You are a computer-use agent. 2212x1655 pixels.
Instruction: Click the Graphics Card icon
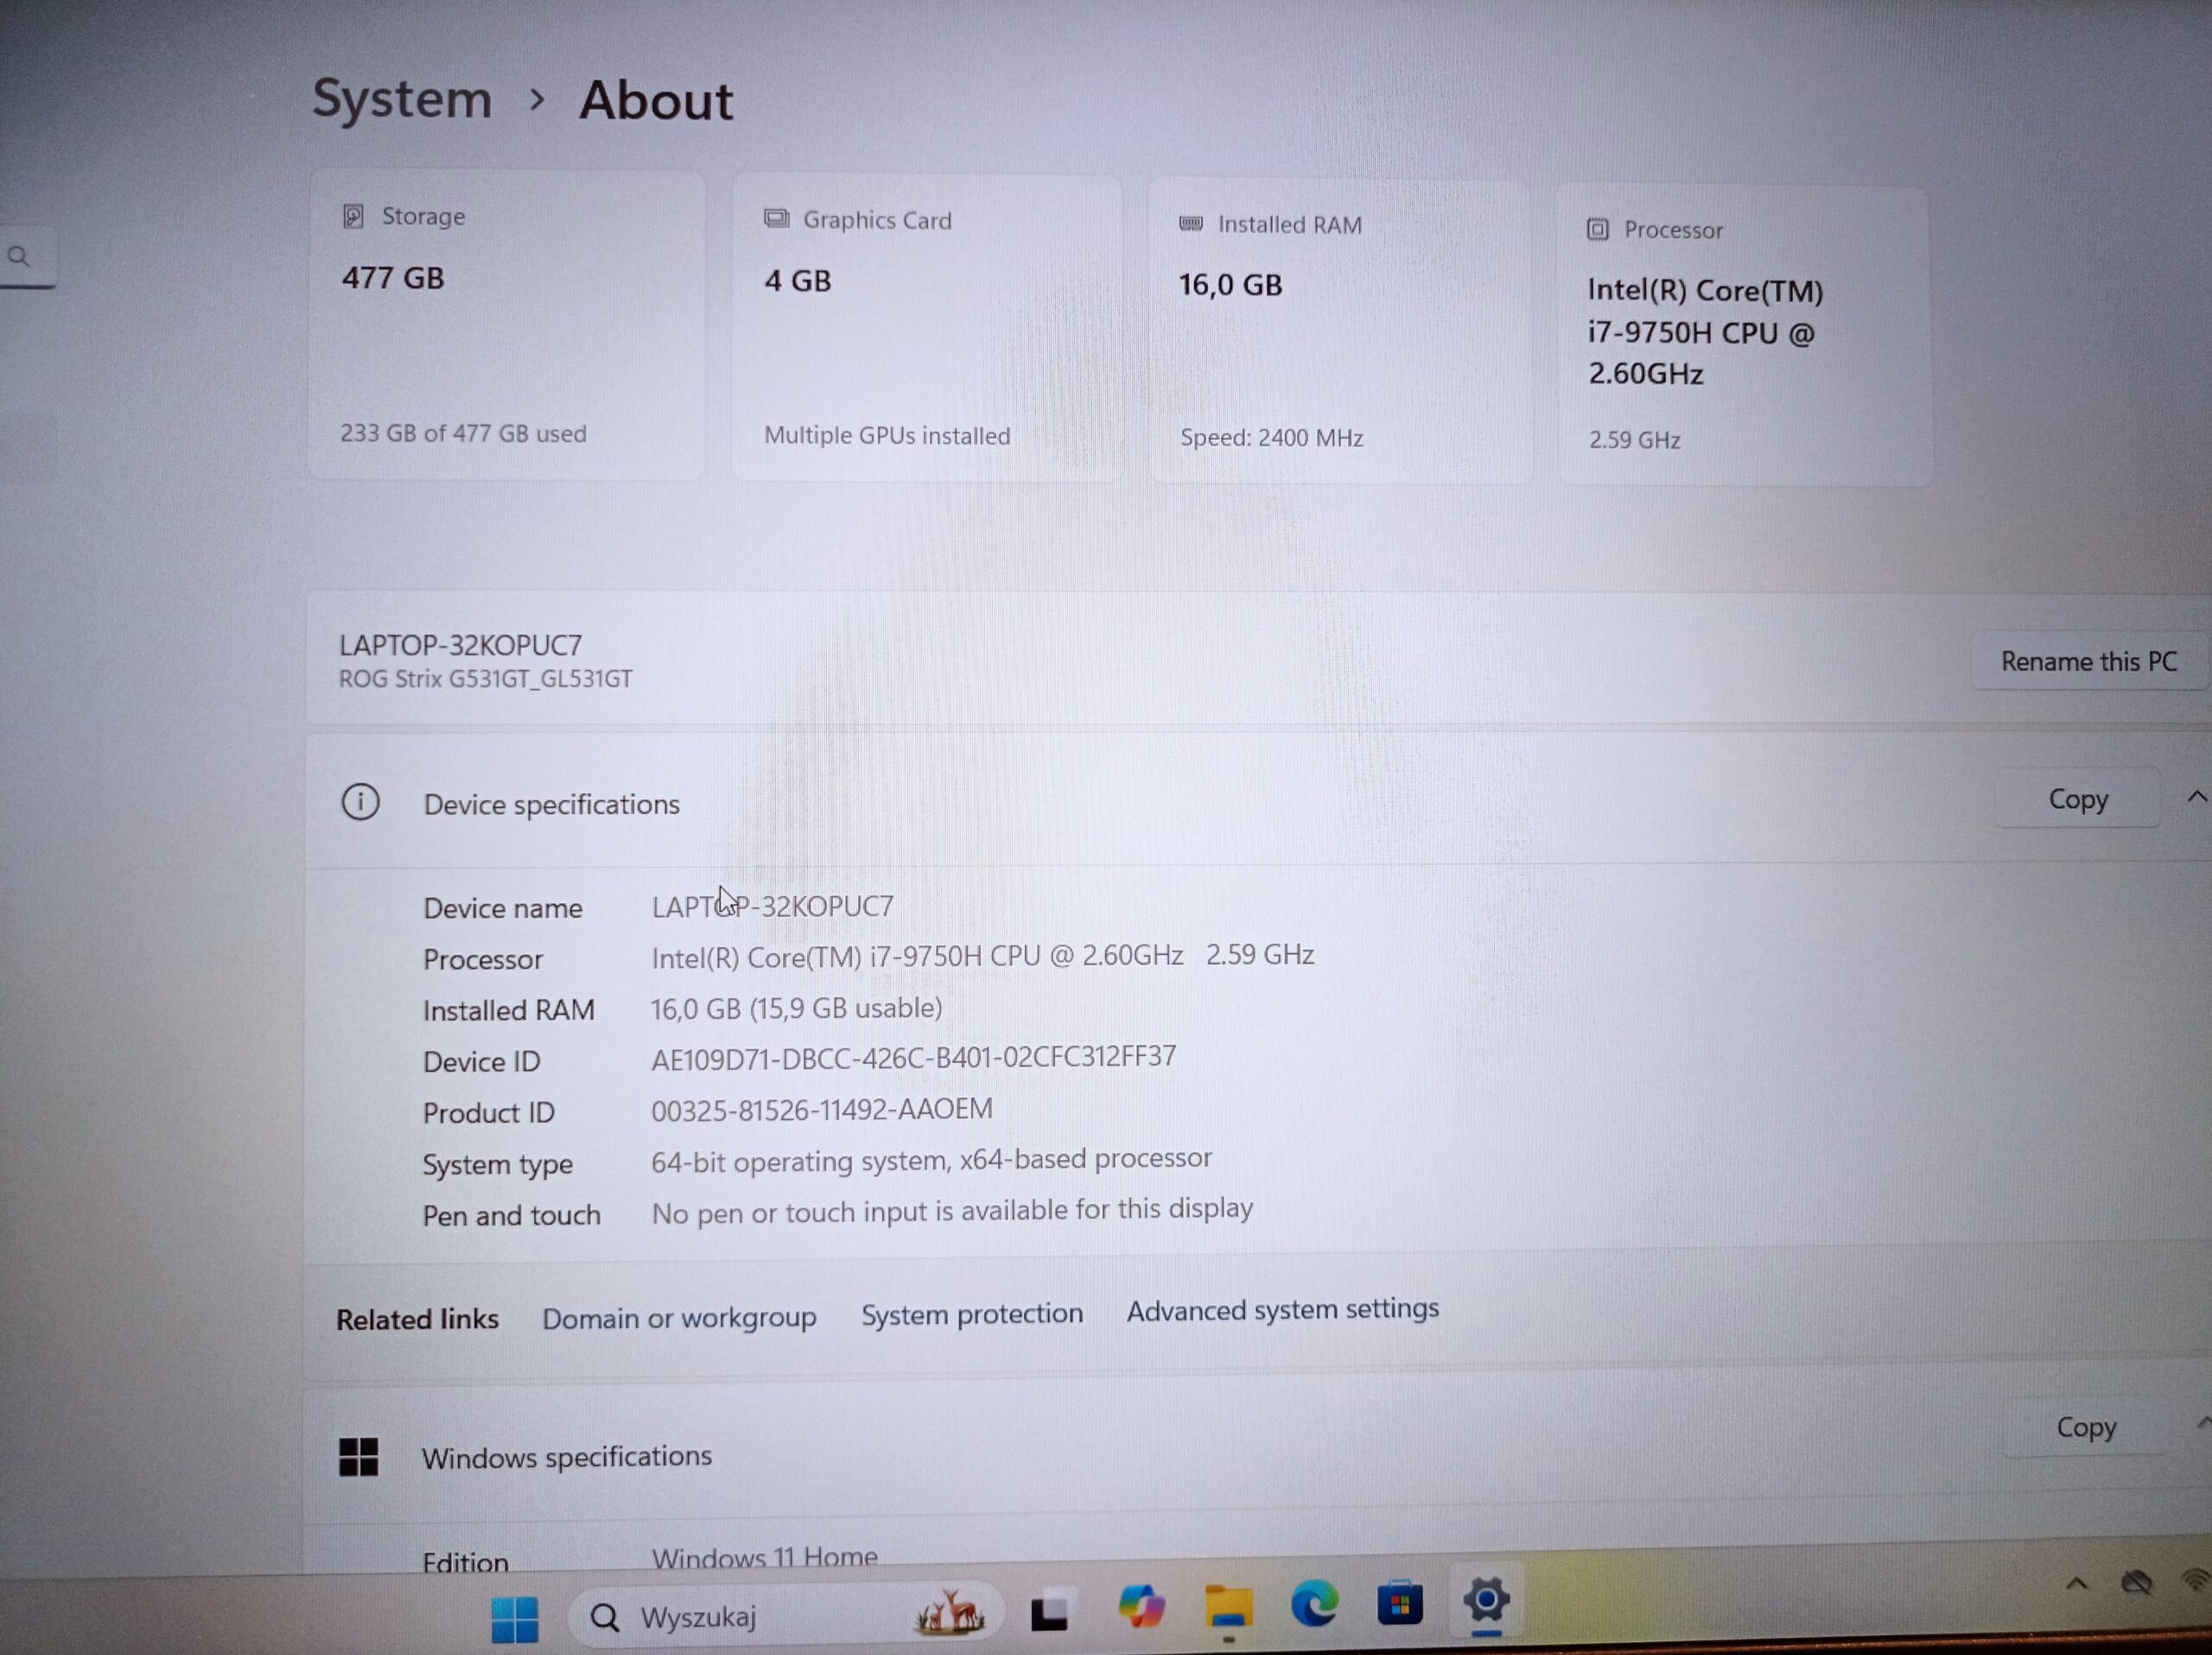click(776, 219)
